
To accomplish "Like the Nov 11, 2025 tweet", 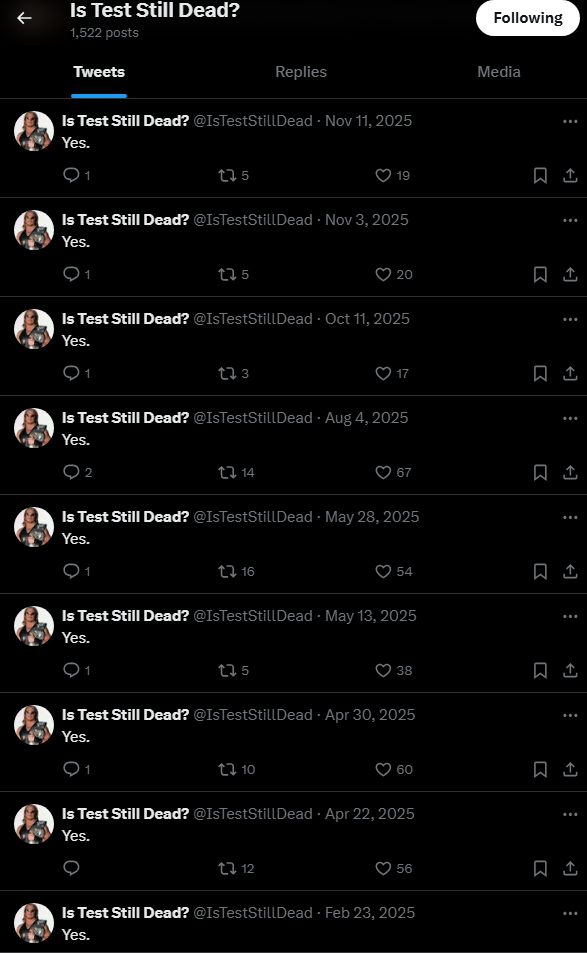I will point(383,176).
